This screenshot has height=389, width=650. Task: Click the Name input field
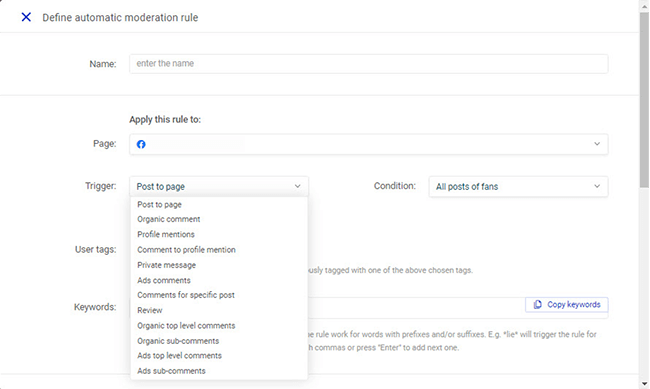coord(369,63)
